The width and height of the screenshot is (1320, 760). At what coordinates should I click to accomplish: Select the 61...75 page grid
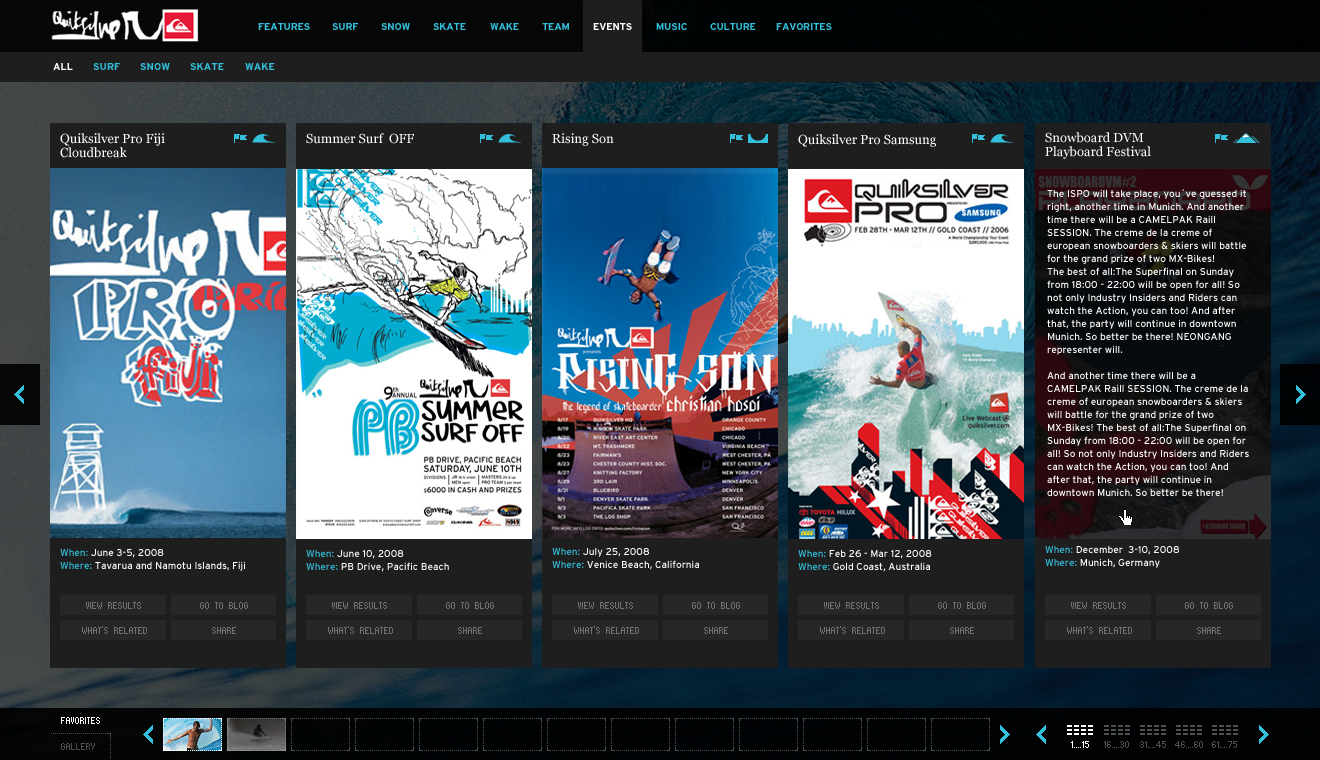tap(1225, 735)
